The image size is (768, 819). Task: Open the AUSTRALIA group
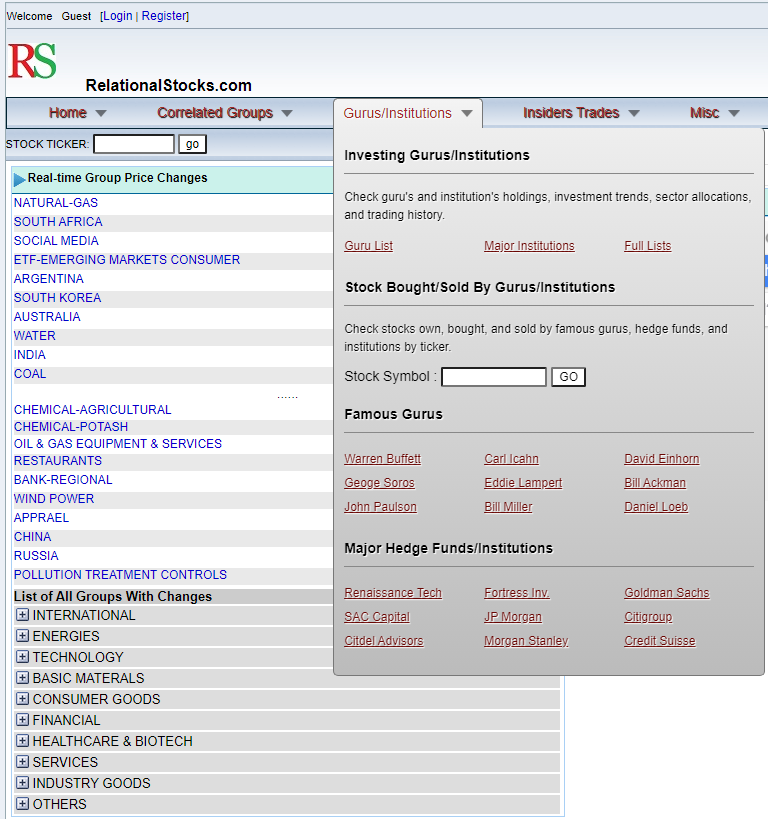(x=47, y=317)
